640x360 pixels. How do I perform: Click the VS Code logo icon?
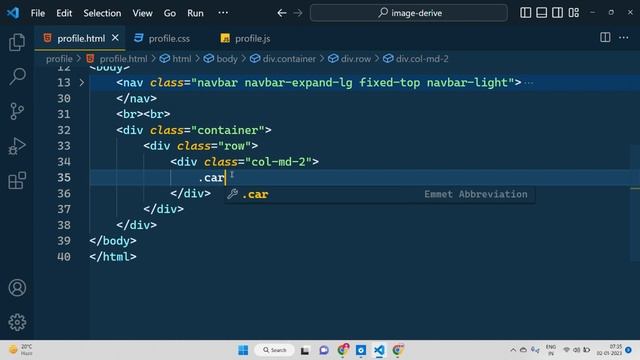coord(13,13)
